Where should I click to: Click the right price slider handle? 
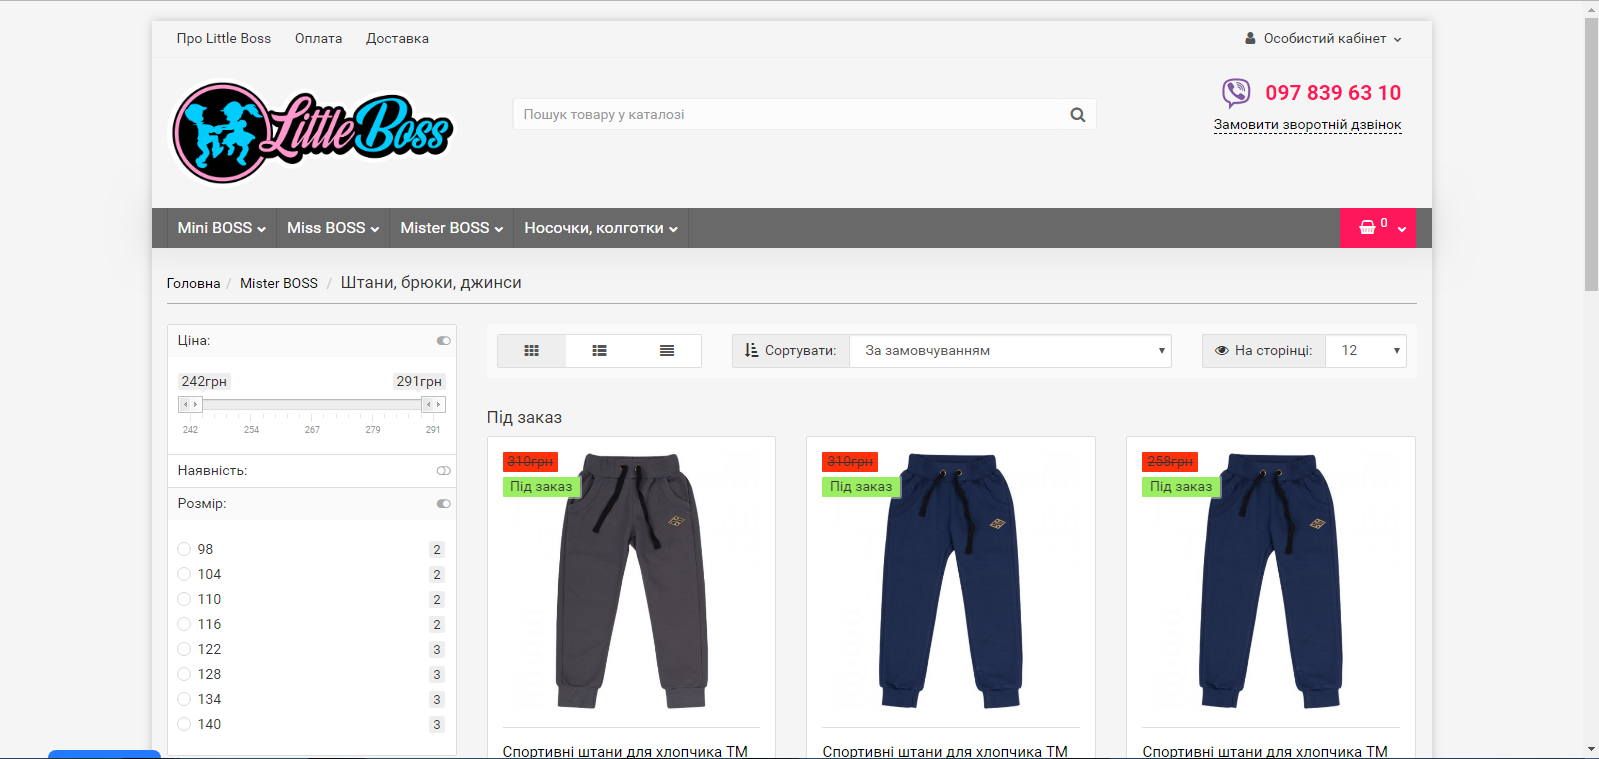tap(433, 405)
